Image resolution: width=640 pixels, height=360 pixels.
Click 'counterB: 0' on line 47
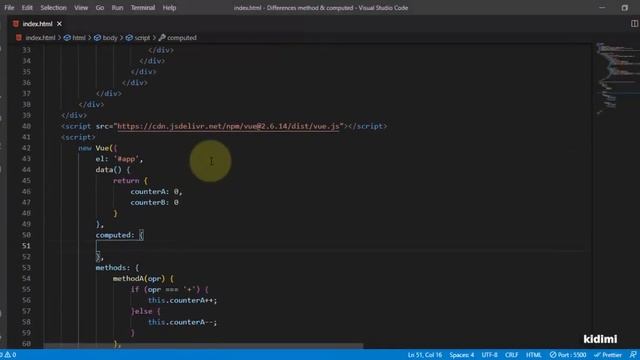pos(154,202)
